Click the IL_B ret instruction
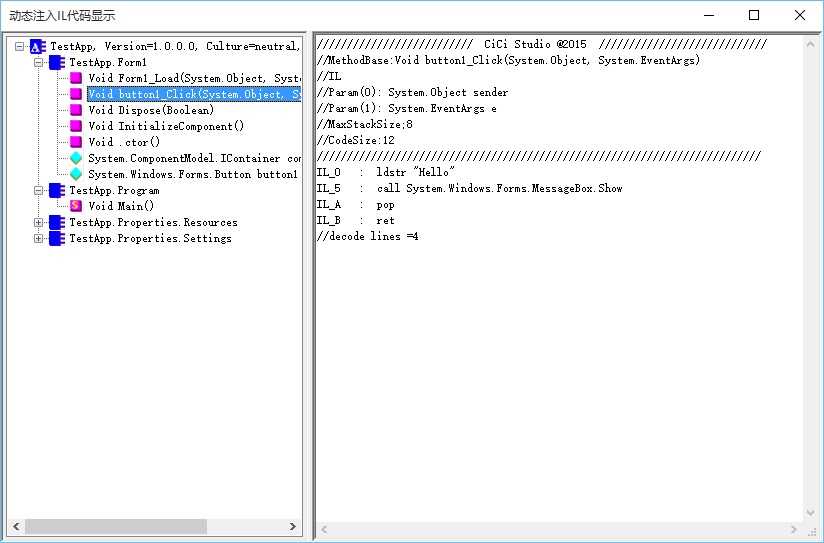The width and height of the screenshot is (824, 543). click(356, 220)
